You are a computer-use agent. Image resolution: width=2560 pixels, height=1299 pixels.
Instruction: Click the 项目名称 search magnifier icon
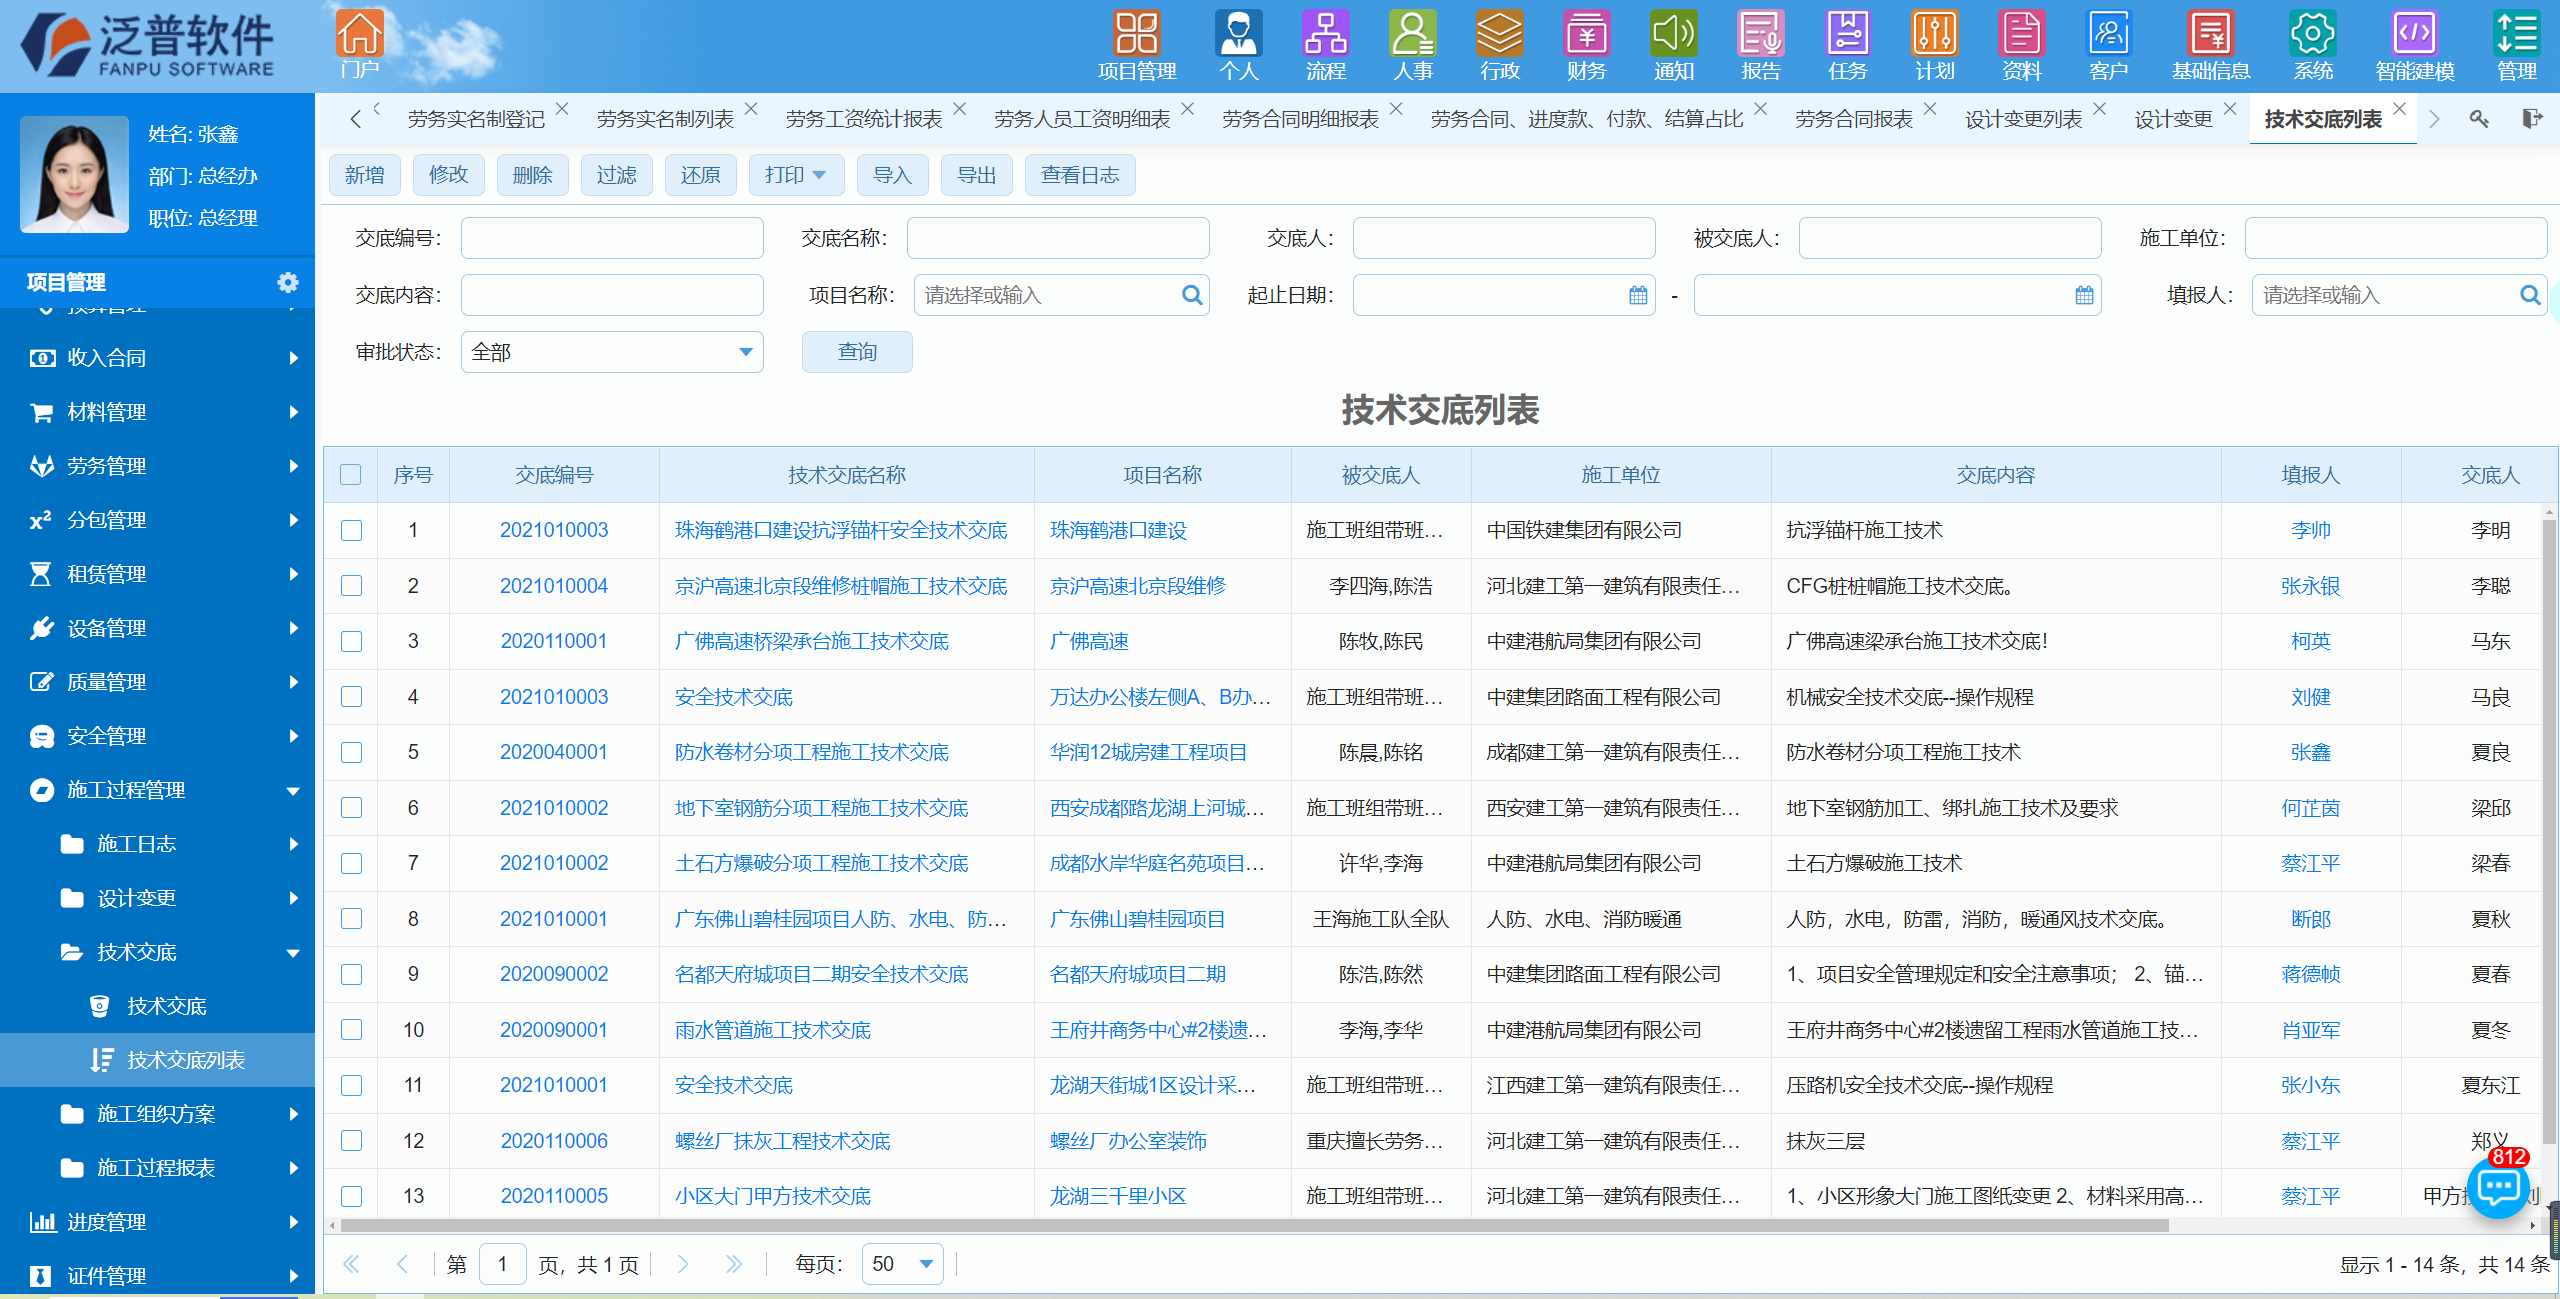tap(1191, 295)
